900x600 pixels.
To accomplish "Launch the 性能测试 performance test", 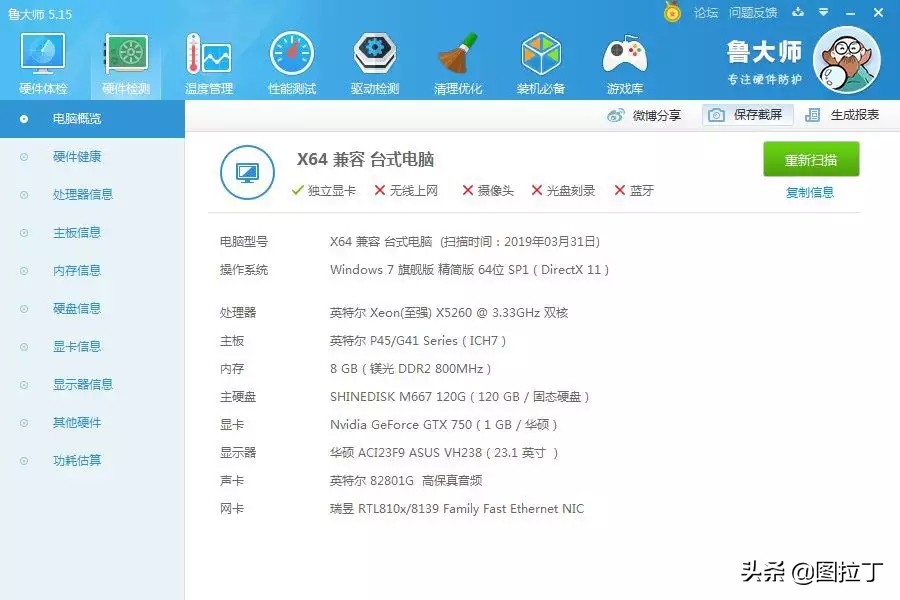I will click(291, 60).
